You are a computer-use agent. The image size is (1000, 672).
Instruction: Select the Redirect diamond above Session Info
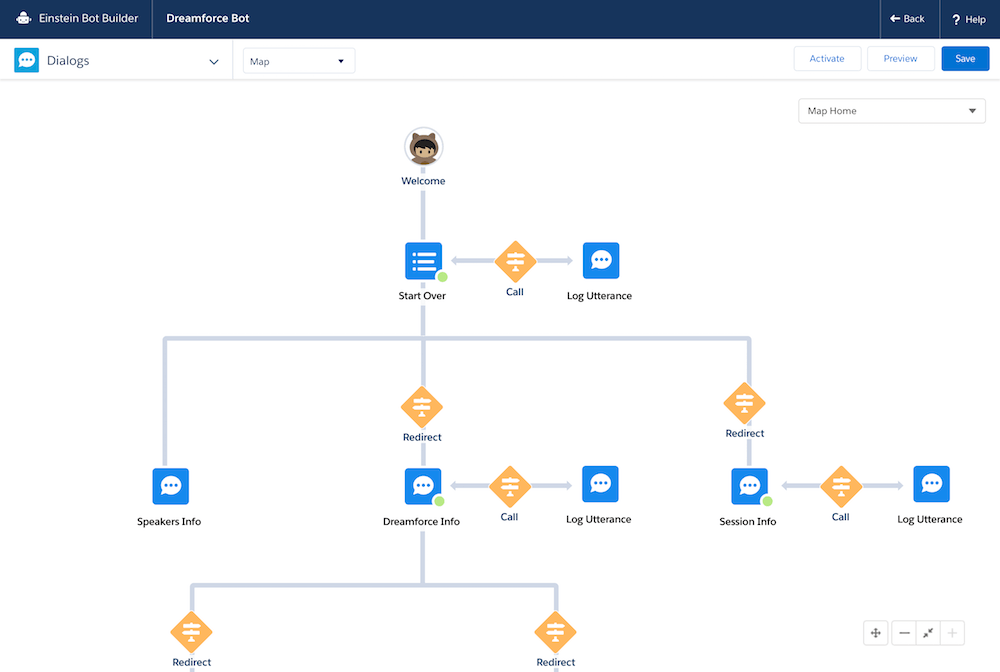744,403
